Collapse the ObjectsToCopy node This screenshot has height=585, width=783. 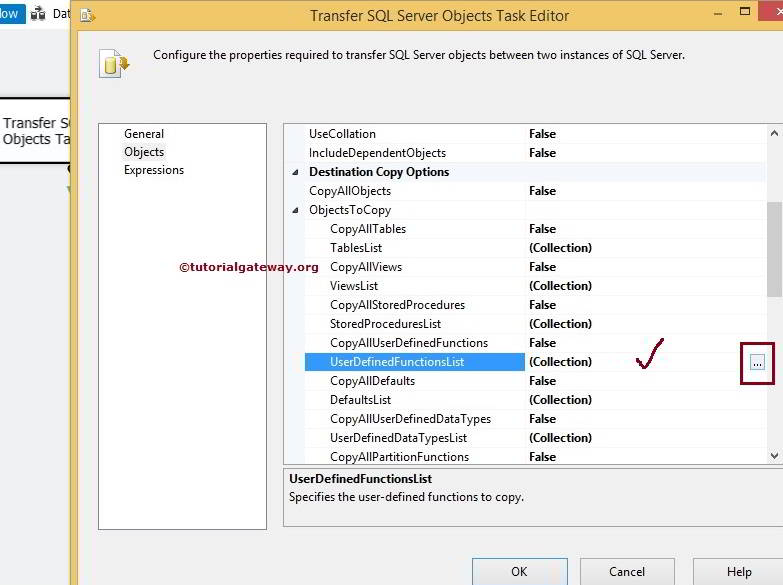pyautogui.click(x=295, y=210)
